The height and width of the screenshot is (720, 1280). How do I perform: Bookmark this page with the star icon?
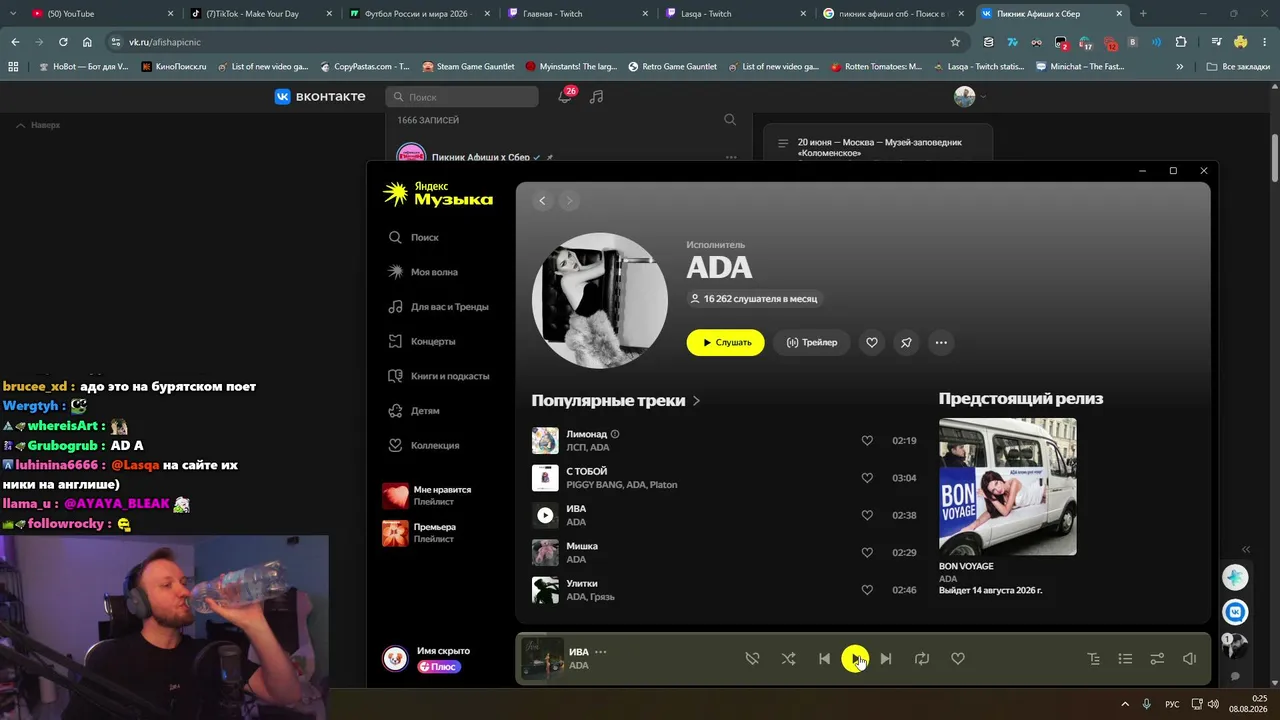955,42
